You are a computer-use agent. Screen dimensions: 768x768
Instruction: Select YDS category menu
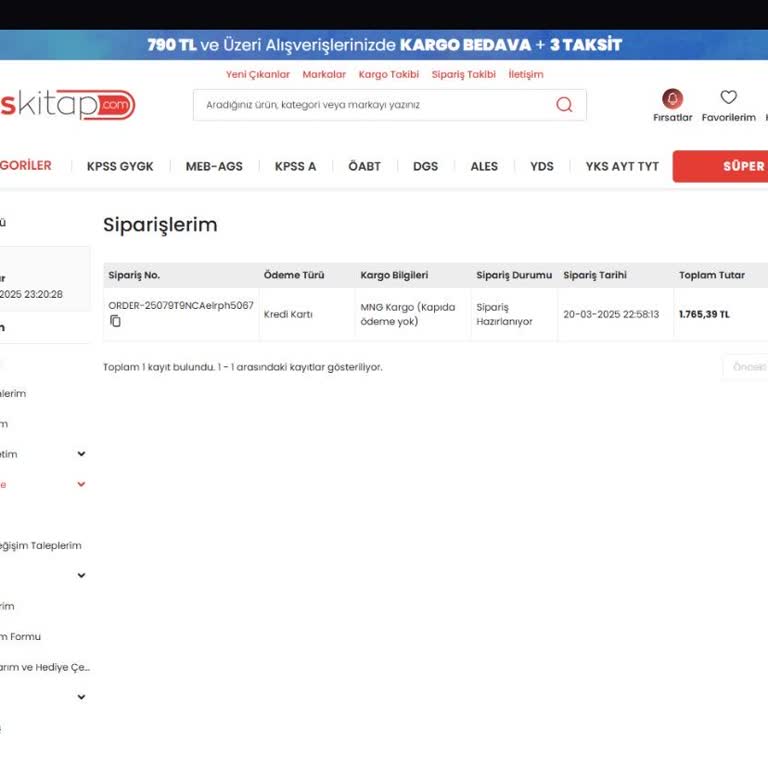542,167
